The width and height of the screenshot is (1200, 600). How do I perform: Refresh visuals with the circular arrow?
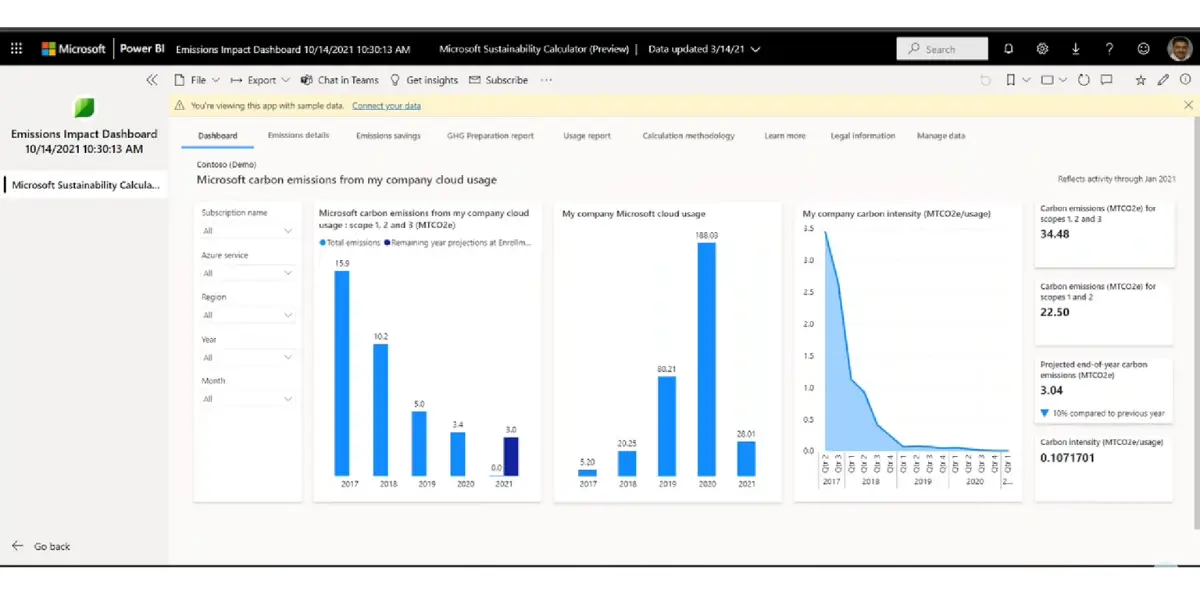(1084, 80)
